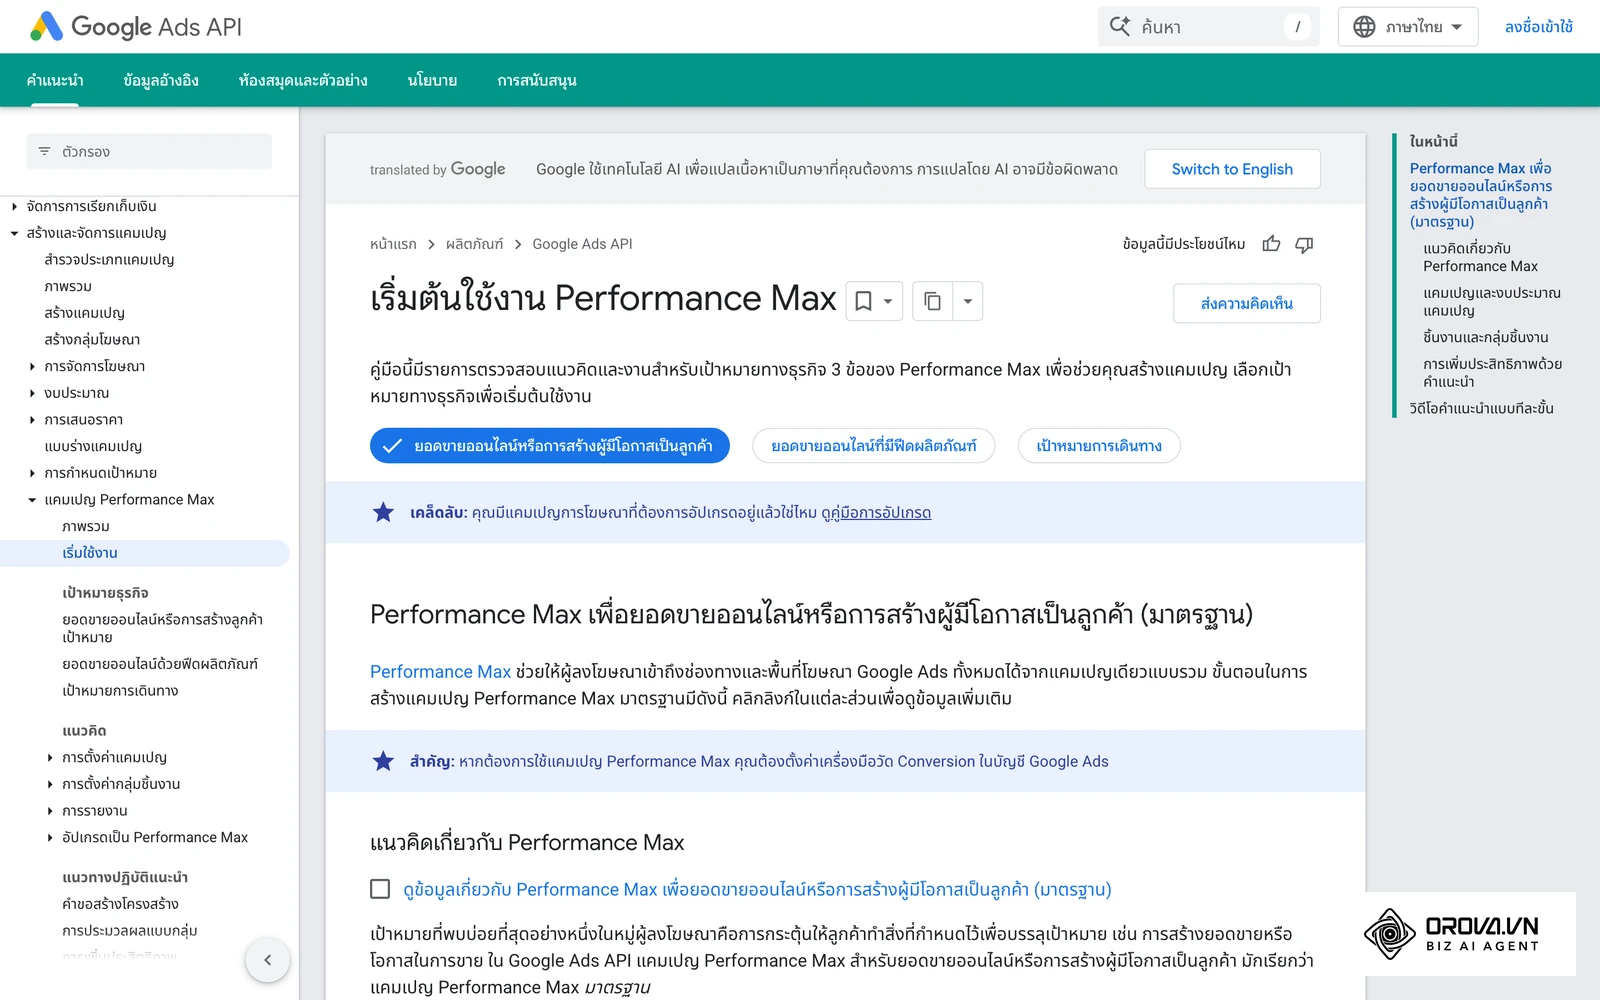Open the bookmark dropdown arrow
This screenshot has height=1000, width=1600.
(x=888, y=301)
